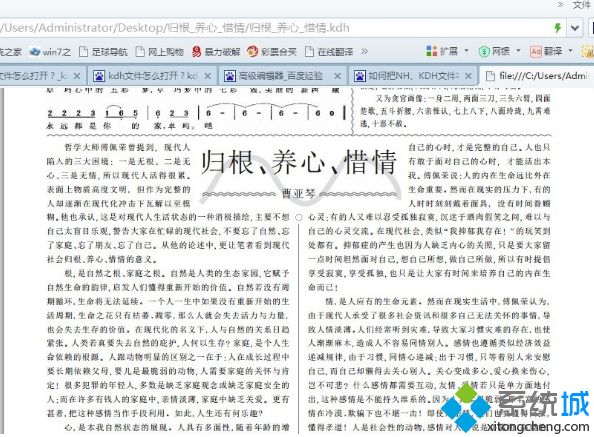This screenshot has height=437, width=594.
Task: Open the 在线翻译 bookmark
Action: coord(329,52)
